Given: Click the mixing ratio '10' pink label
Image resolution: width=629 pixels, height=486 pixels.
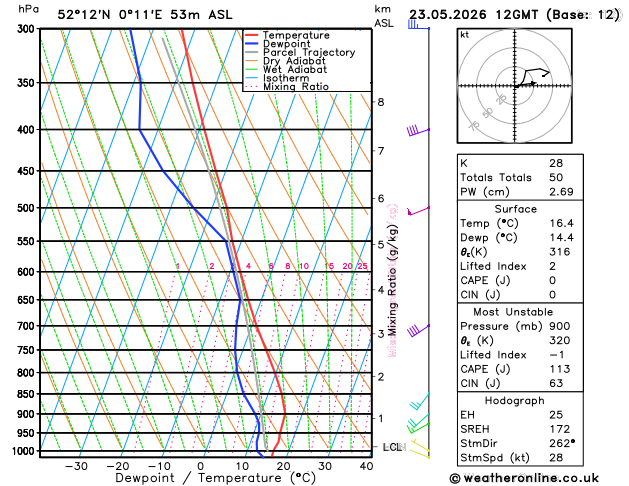Looking at the screenshot, I should pos(304,266).
